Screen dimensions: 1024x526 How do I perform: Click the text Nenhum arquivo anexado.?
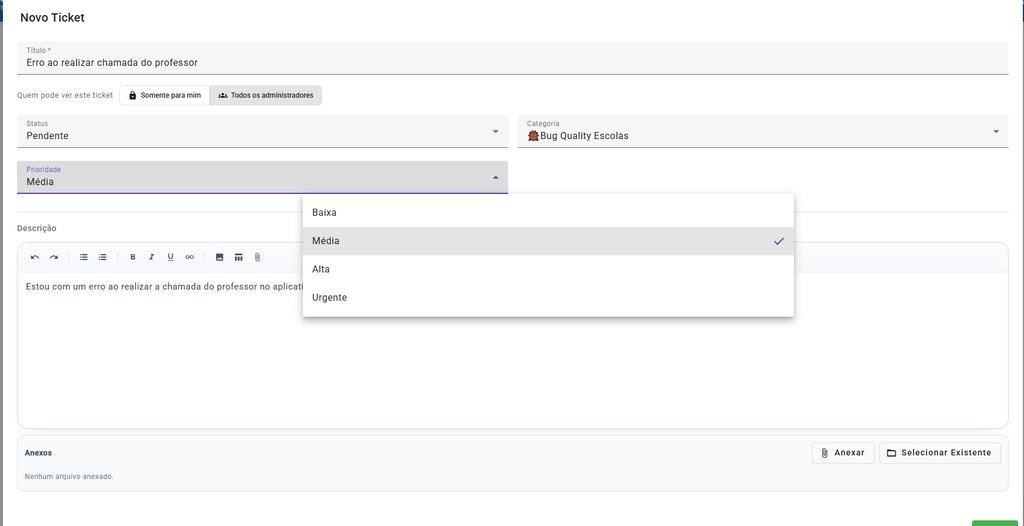[69, 476]
